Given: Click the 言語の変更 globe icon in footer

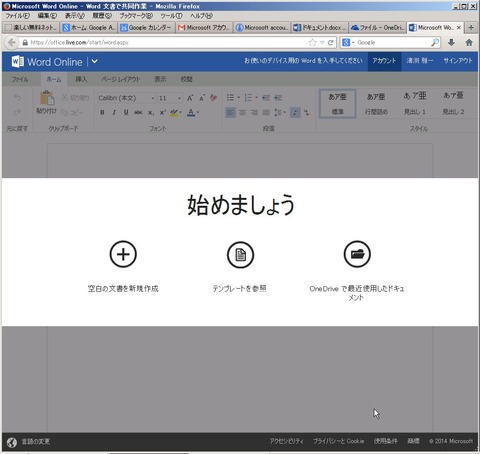Looking at the screenshot, I should 12,442.
